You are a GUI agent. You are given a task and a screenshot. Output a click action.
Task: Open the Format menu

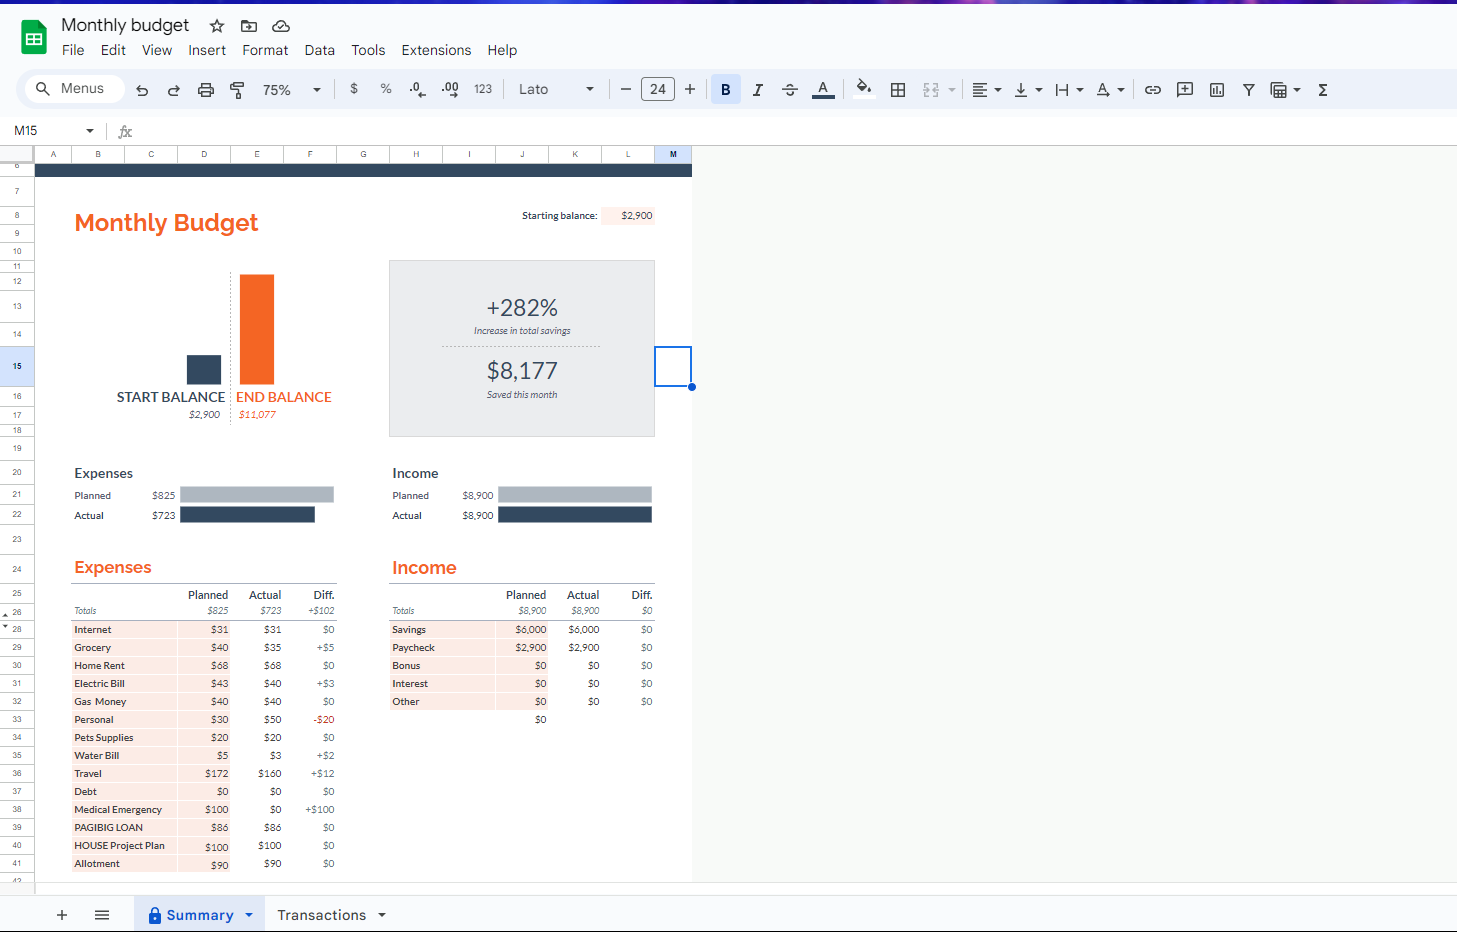pyautogui.click(x=265, y=50)
